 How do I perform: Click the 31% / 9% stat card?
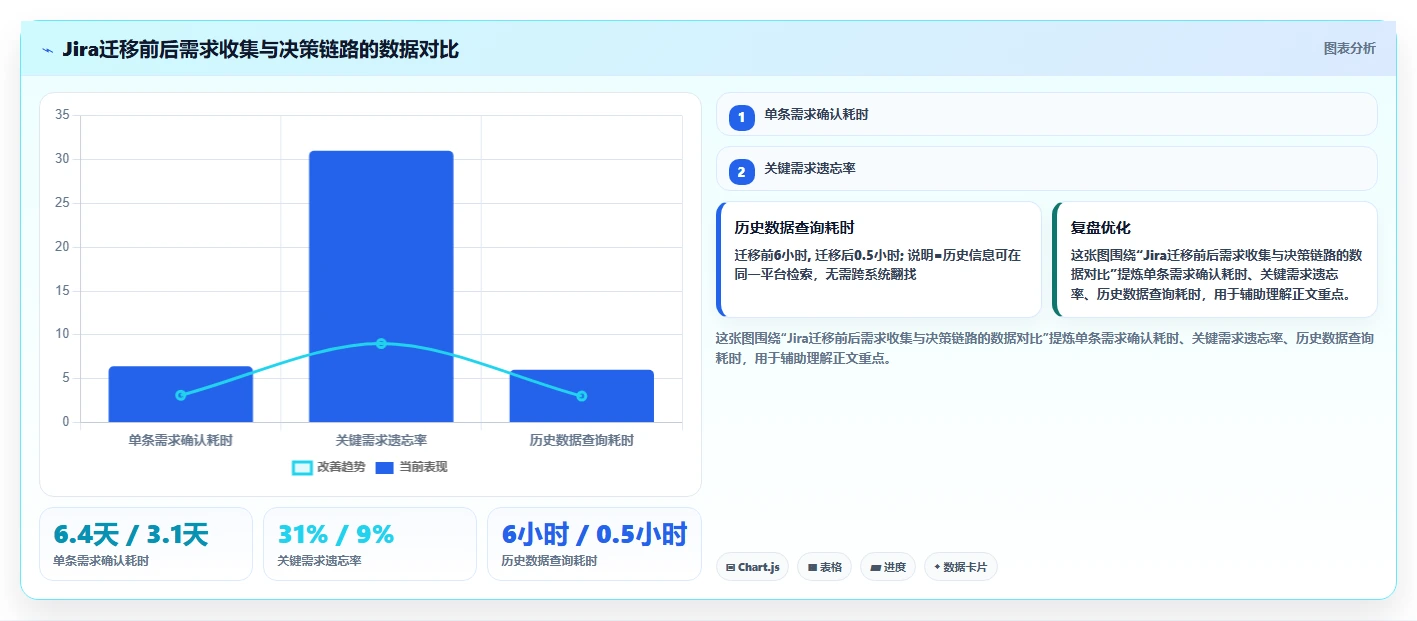[370, 544]
